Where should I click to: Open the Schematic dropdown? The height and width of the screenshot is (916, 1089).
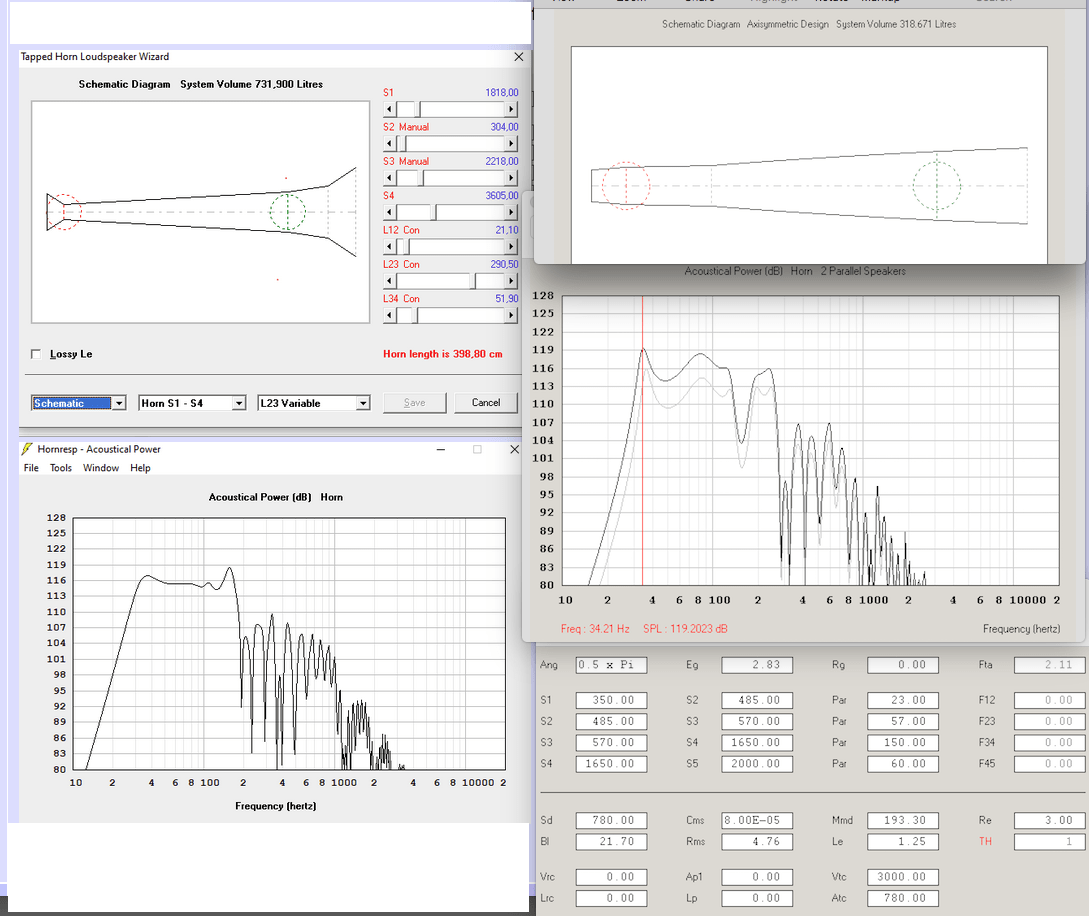pyautogui.click(x=119, y=403)
